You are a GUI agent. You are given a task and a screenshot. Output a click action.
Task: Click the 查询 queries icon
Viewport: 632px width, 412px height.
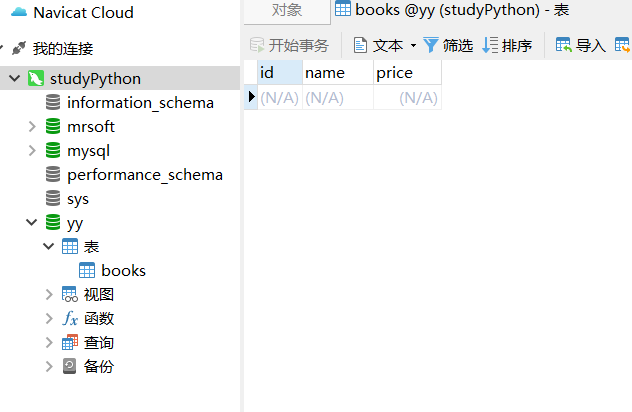click(x=70, y=342)
